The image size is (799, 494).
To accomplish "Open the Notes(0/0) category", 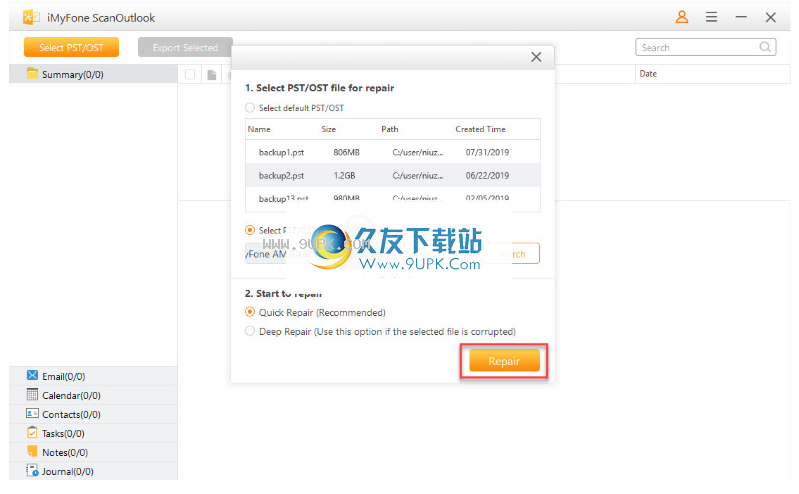I will tap(93, 452).
